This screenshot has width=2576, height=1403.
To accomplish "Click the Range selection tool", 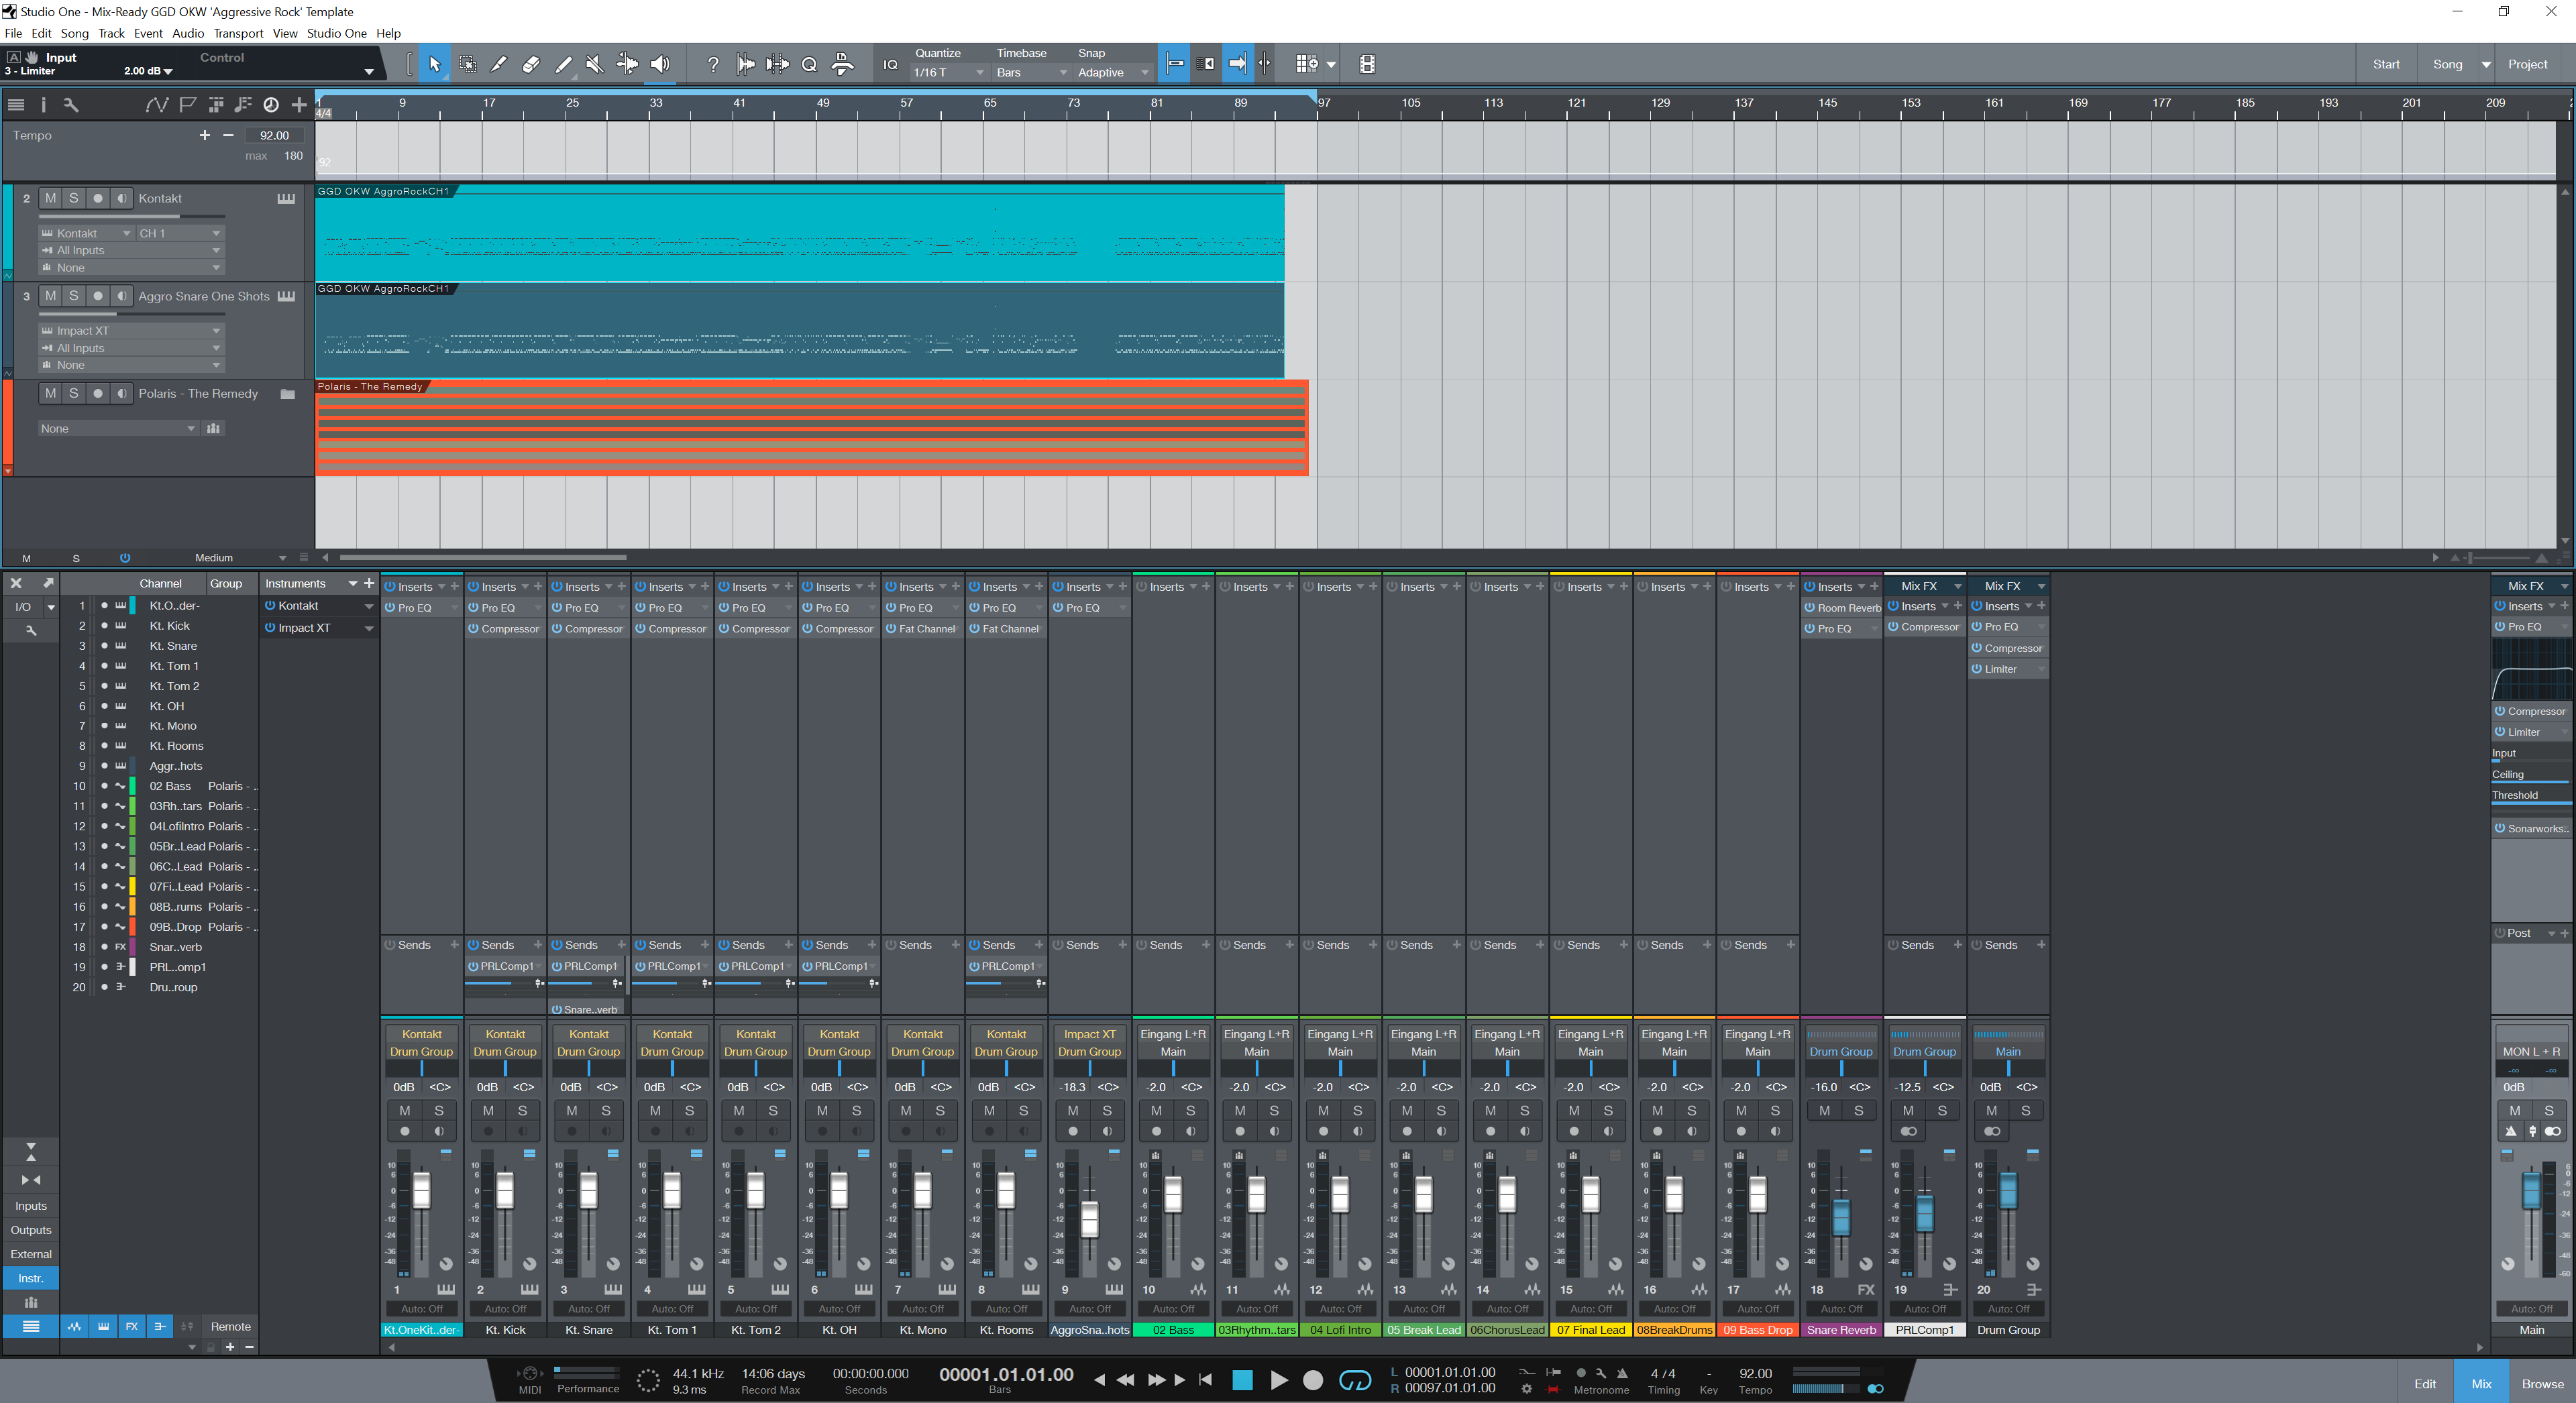I will 467,64.
